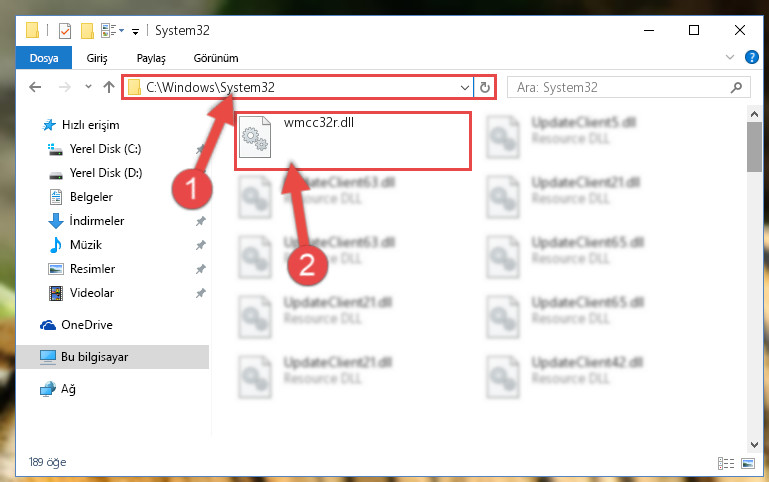Refresh the System32 folder view
Viewport: 769px width, 482px height.
point(485,87)
